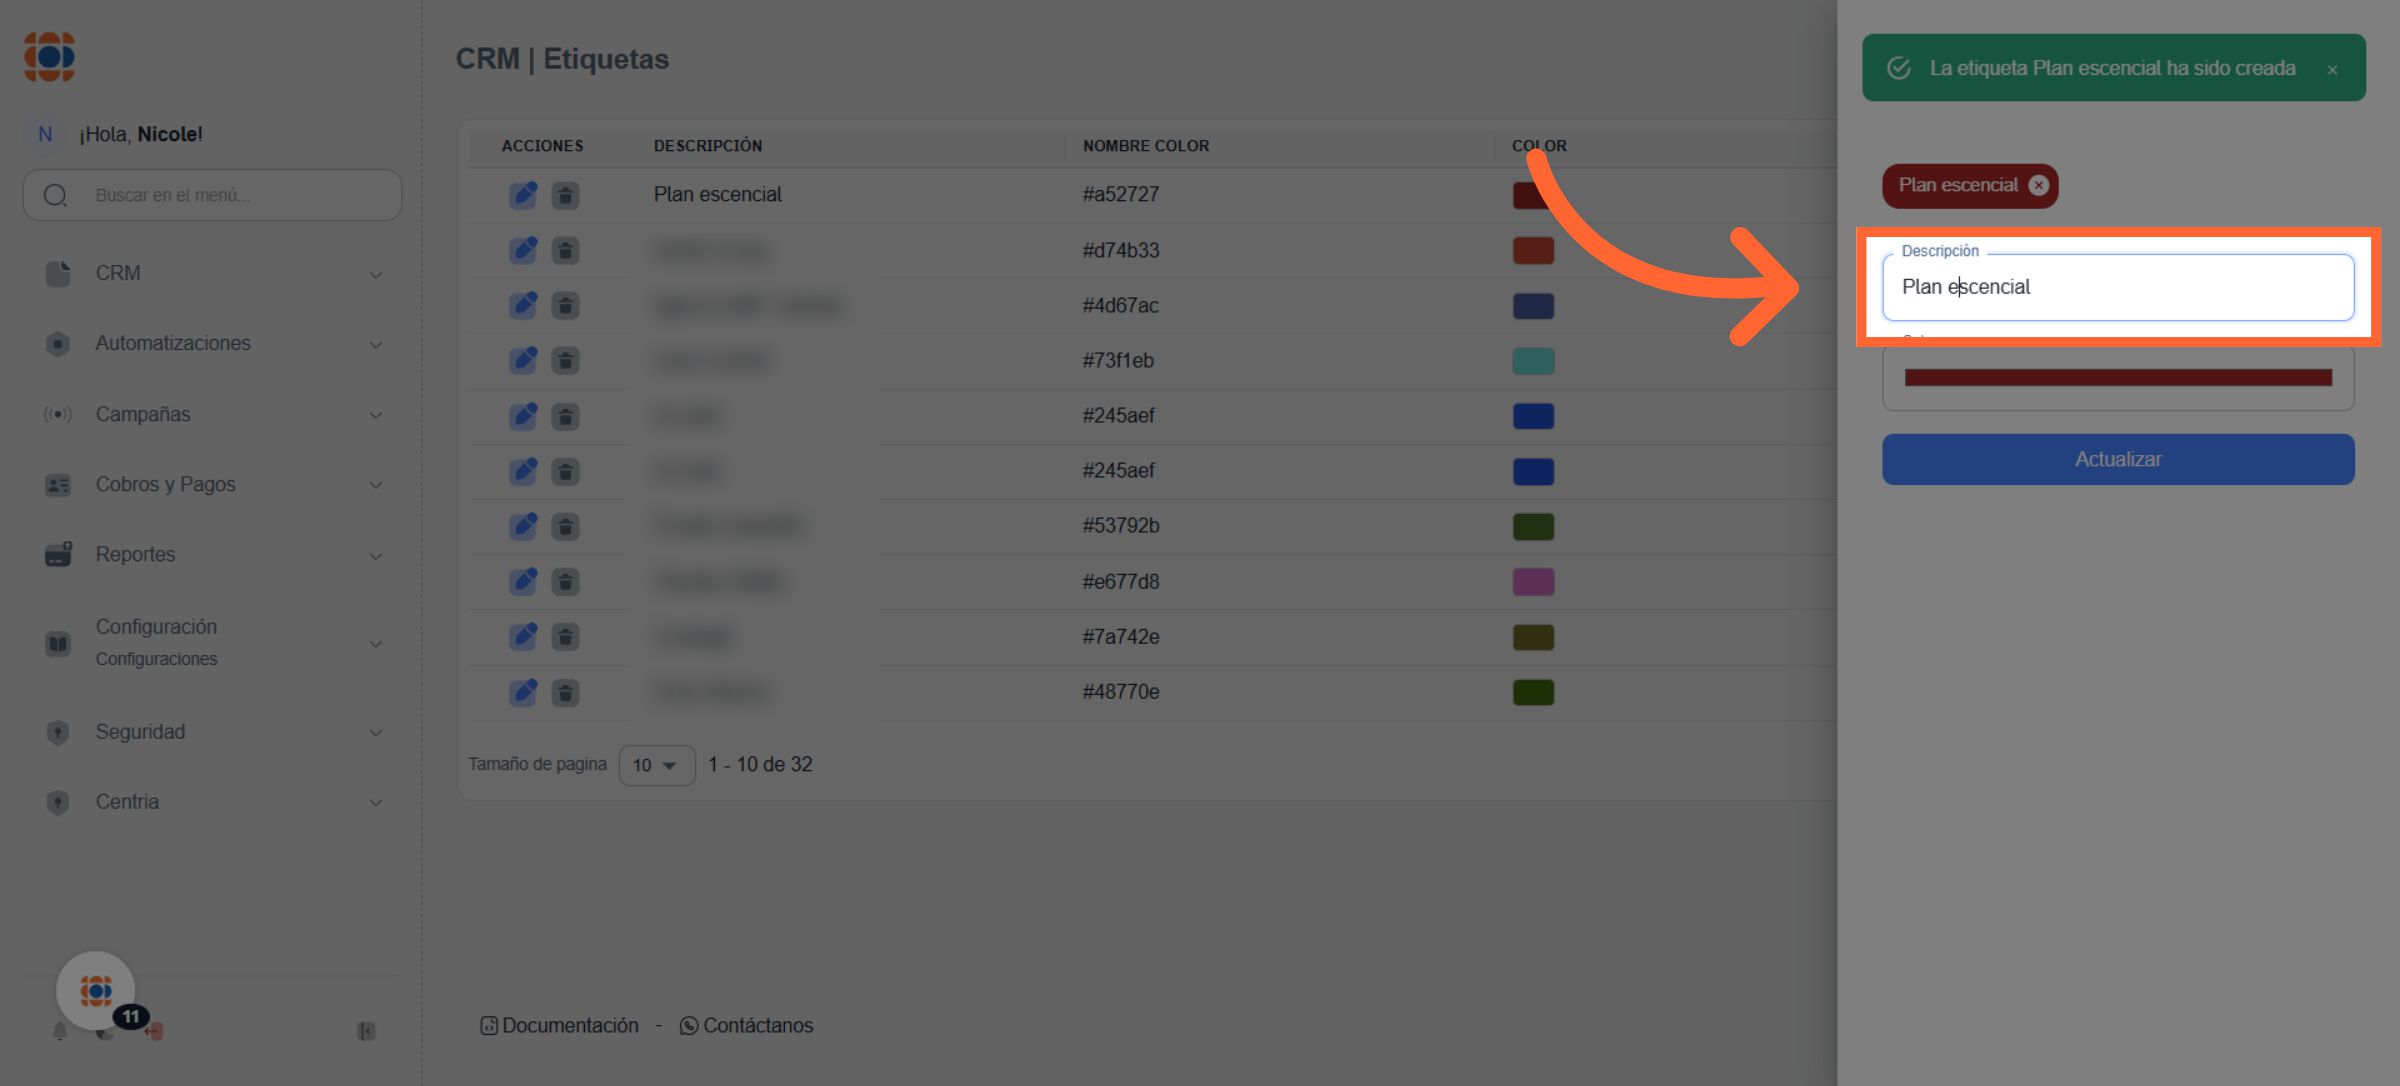This screenshot has width=2400, height=1086.
Task: Open the notifications bell in sidebar footer
Action: coord(60,1031)
